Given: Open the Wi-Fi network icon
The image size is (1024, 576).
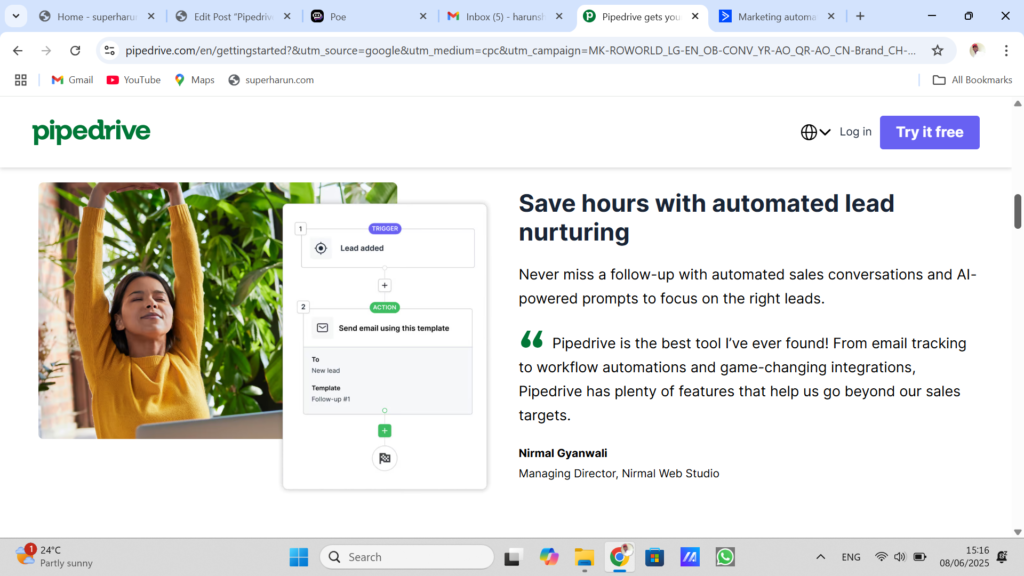Looking at the screenshot, I should click(881, 557).
